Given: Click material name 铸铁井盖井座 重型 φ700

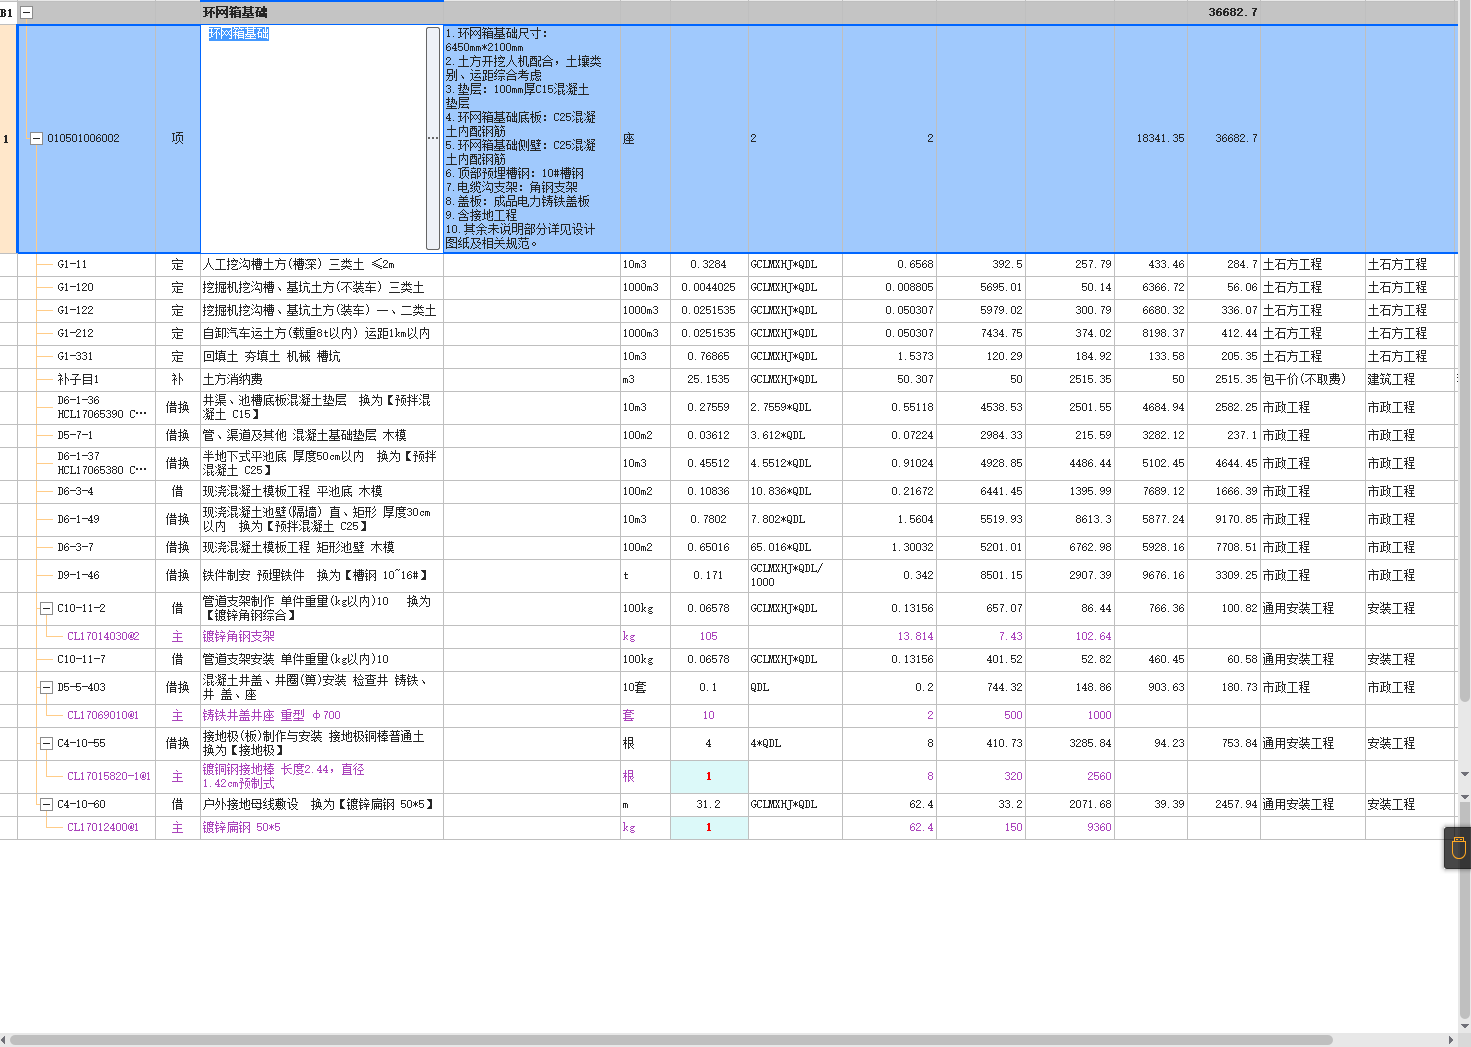Looking at the screenshot, I should click(x=271, y=715).
